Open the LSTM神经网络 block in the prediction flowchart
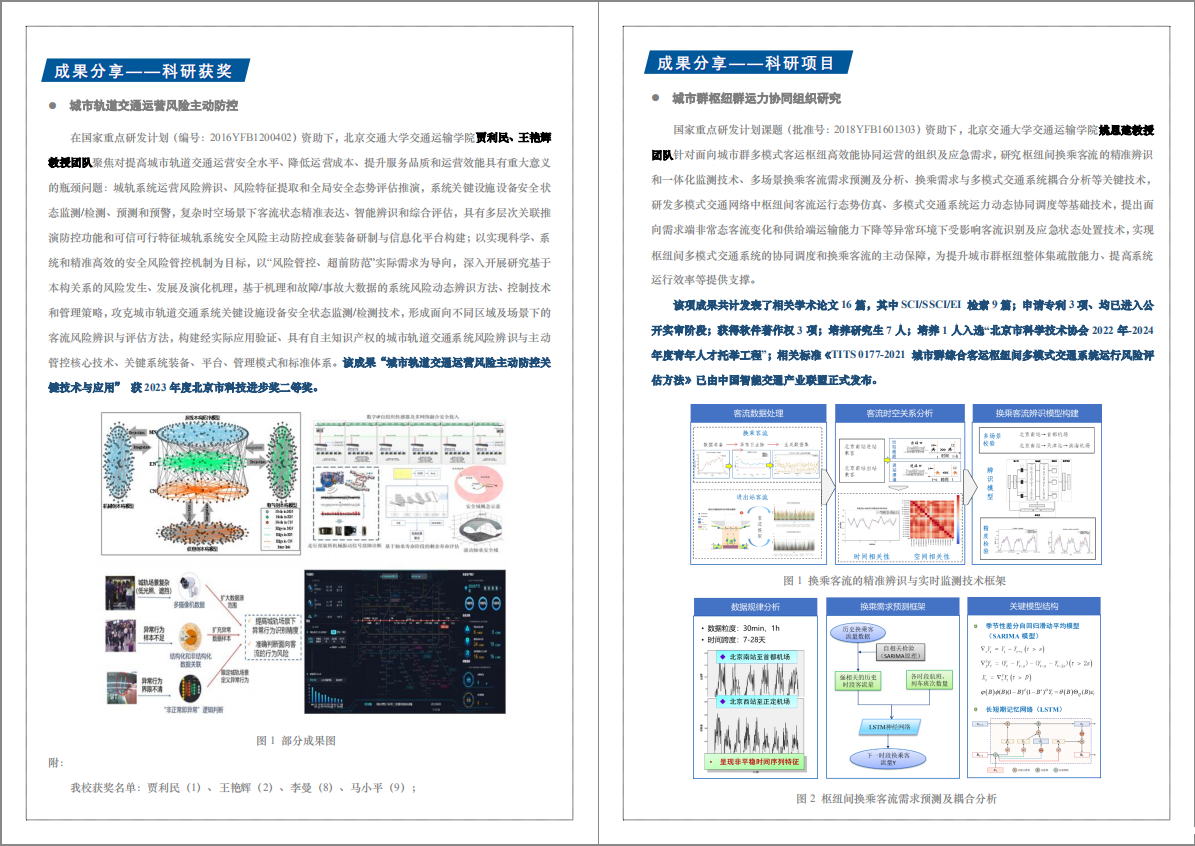This screenshot has height=846, width=1195. pyautogui.click(x=892, y=727)
